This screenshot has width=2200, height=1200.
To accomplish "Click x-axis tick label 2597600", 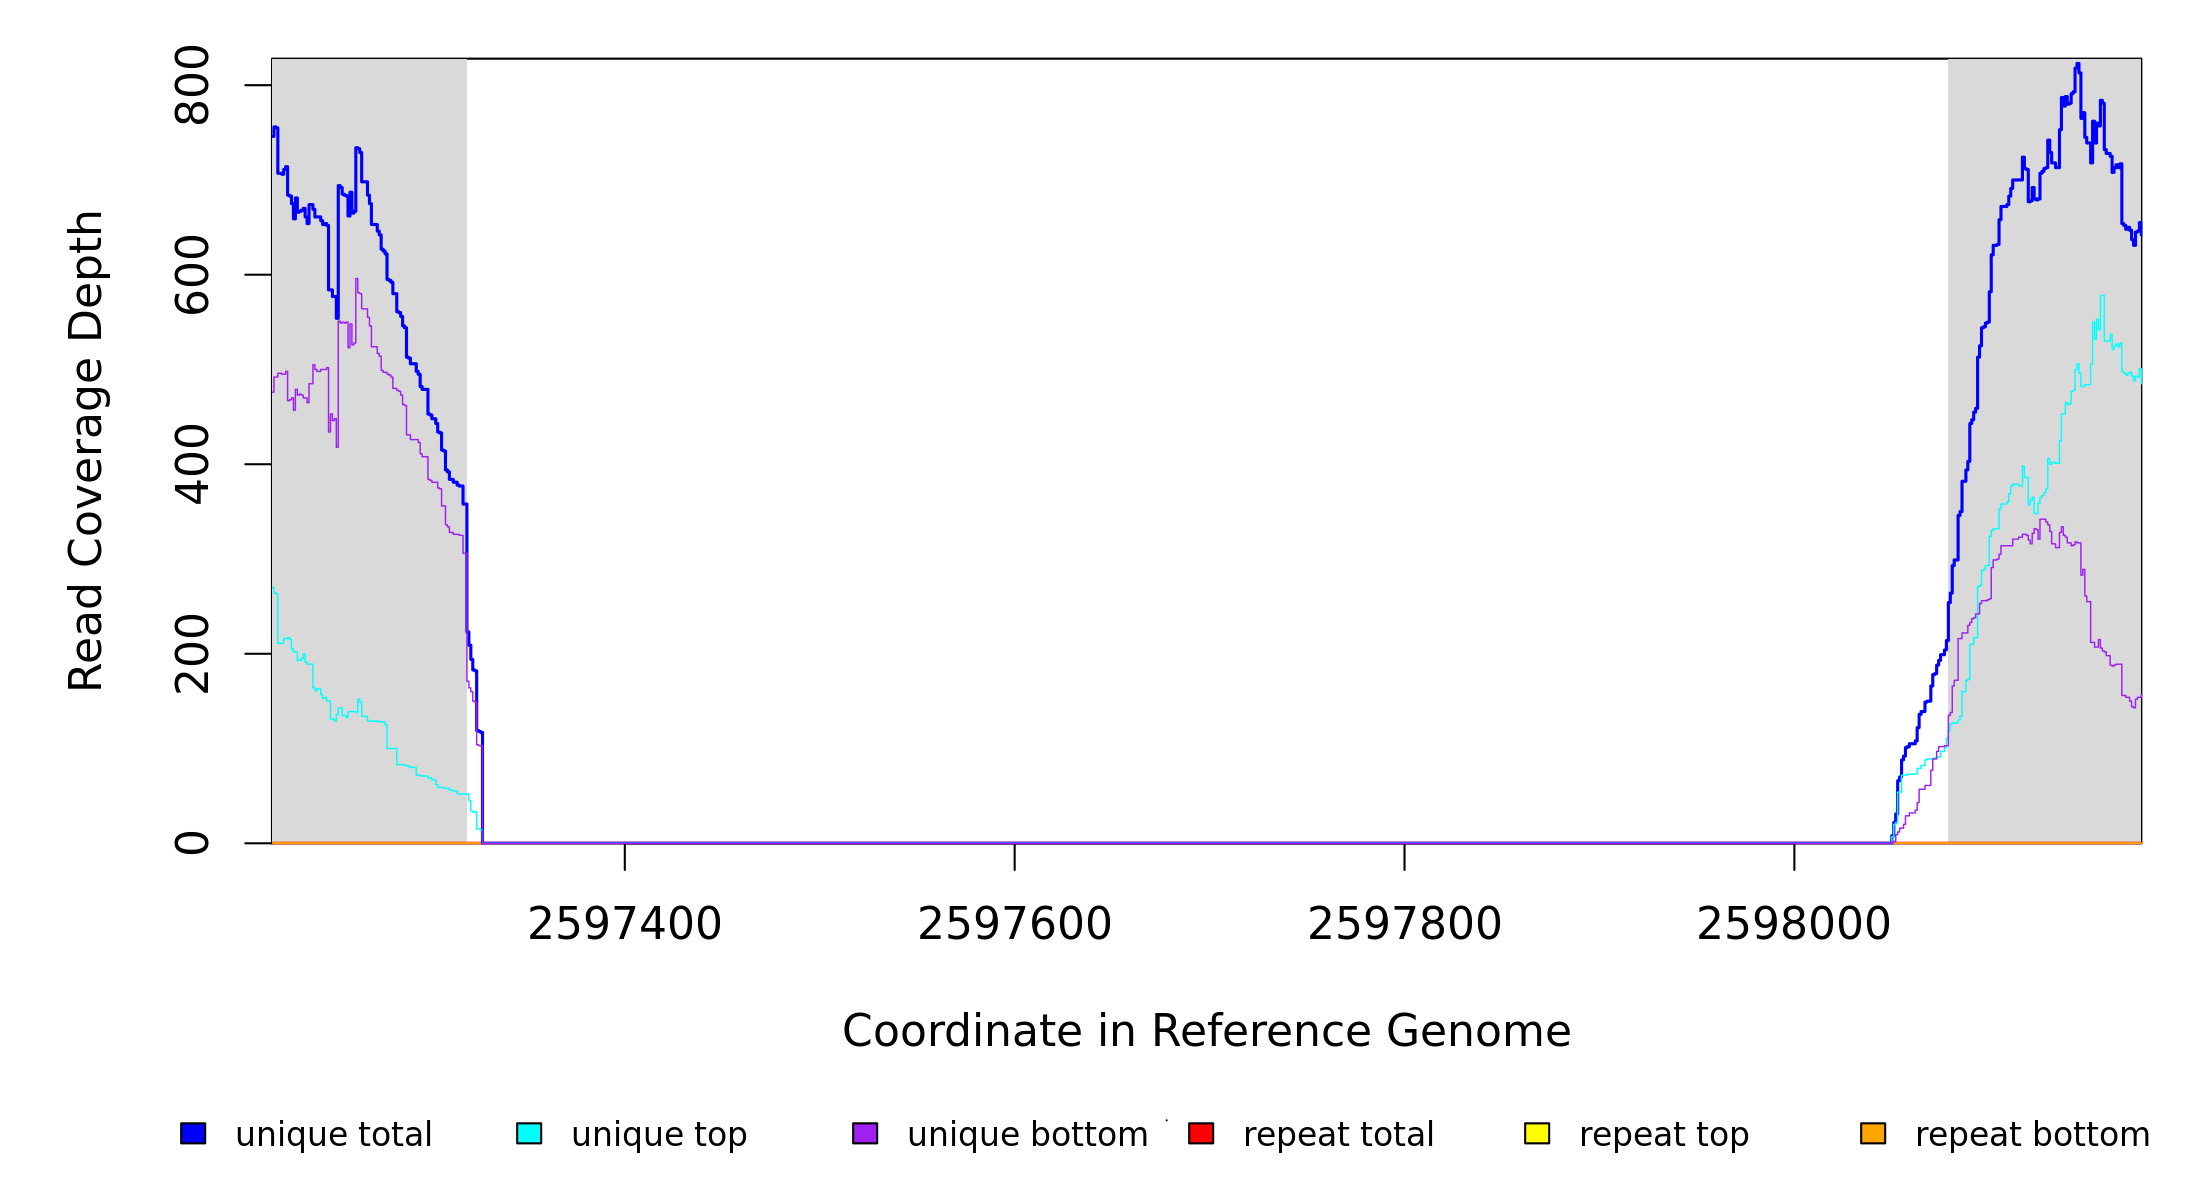I will coord(1014,924).
